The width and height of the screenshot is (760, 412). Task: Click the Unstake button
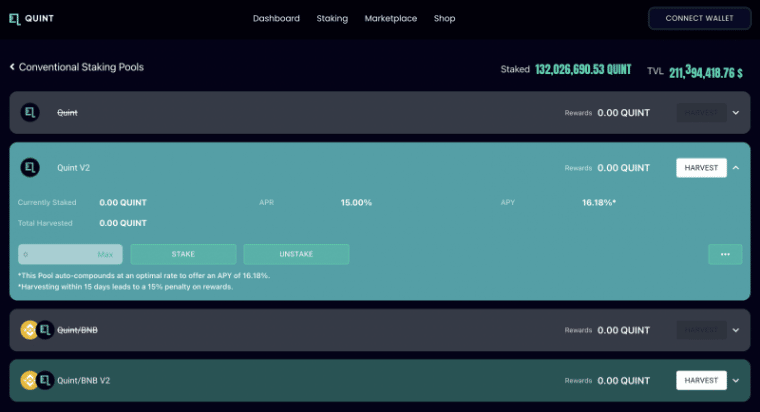coord(296,254)
